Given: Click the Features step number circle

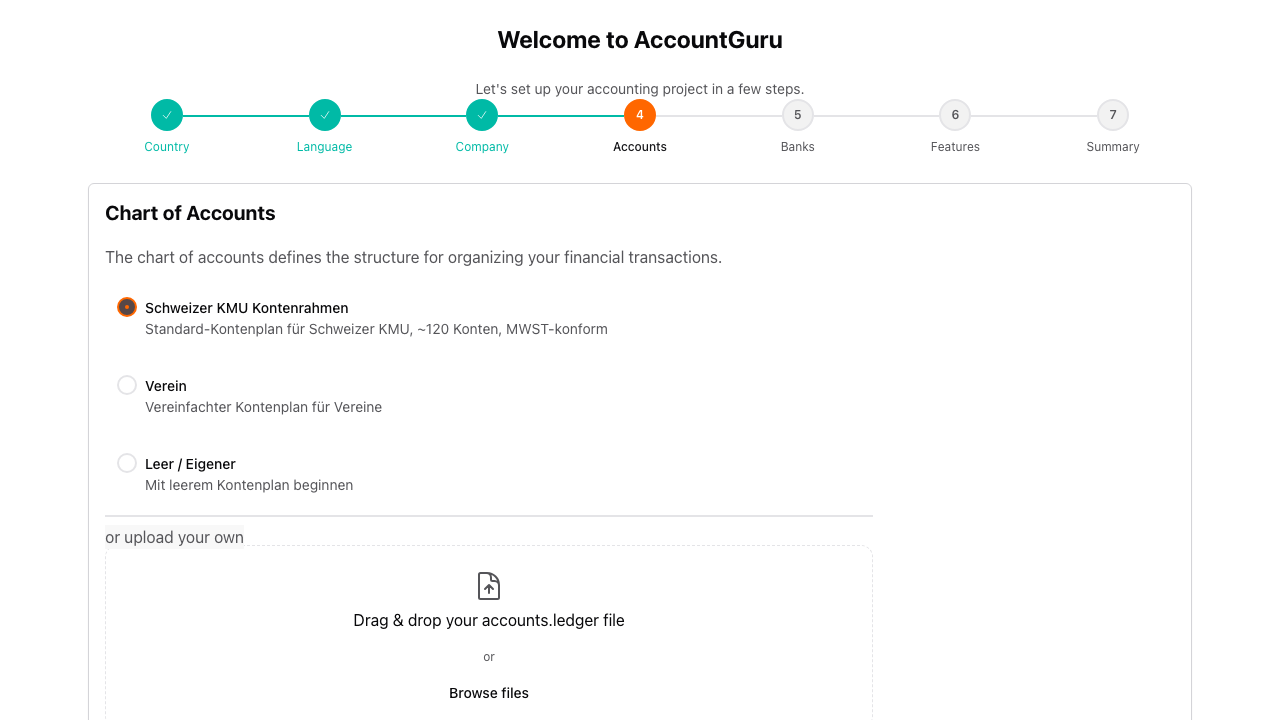Looking at the screenshot, I should tap(955, 114).
